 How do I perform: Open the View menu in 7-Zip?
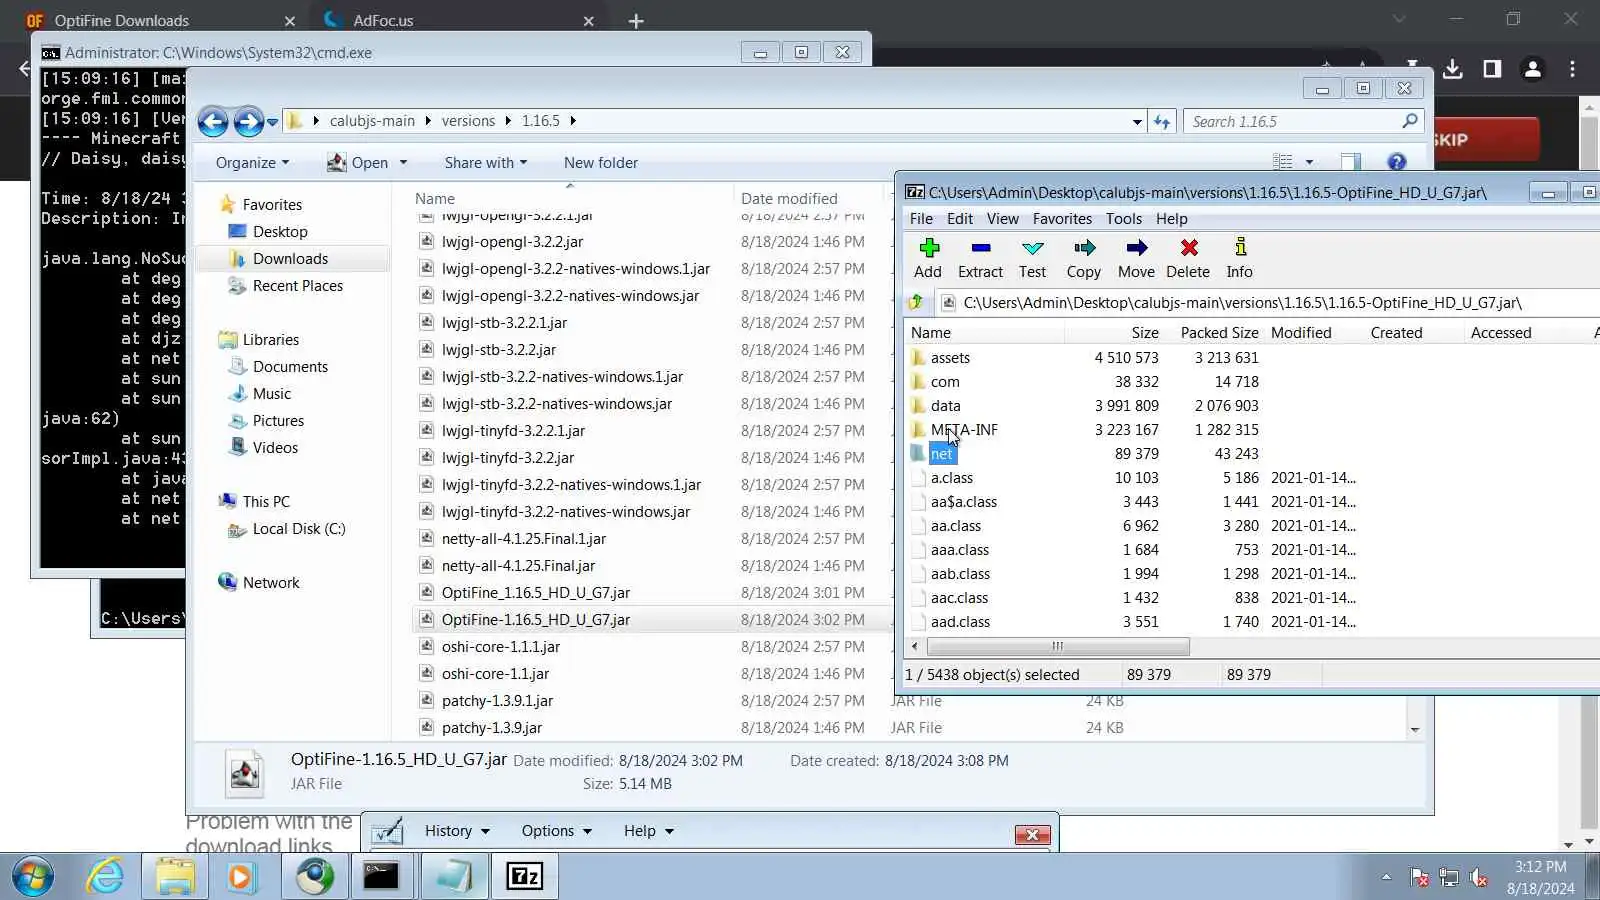pos(1003,219)
